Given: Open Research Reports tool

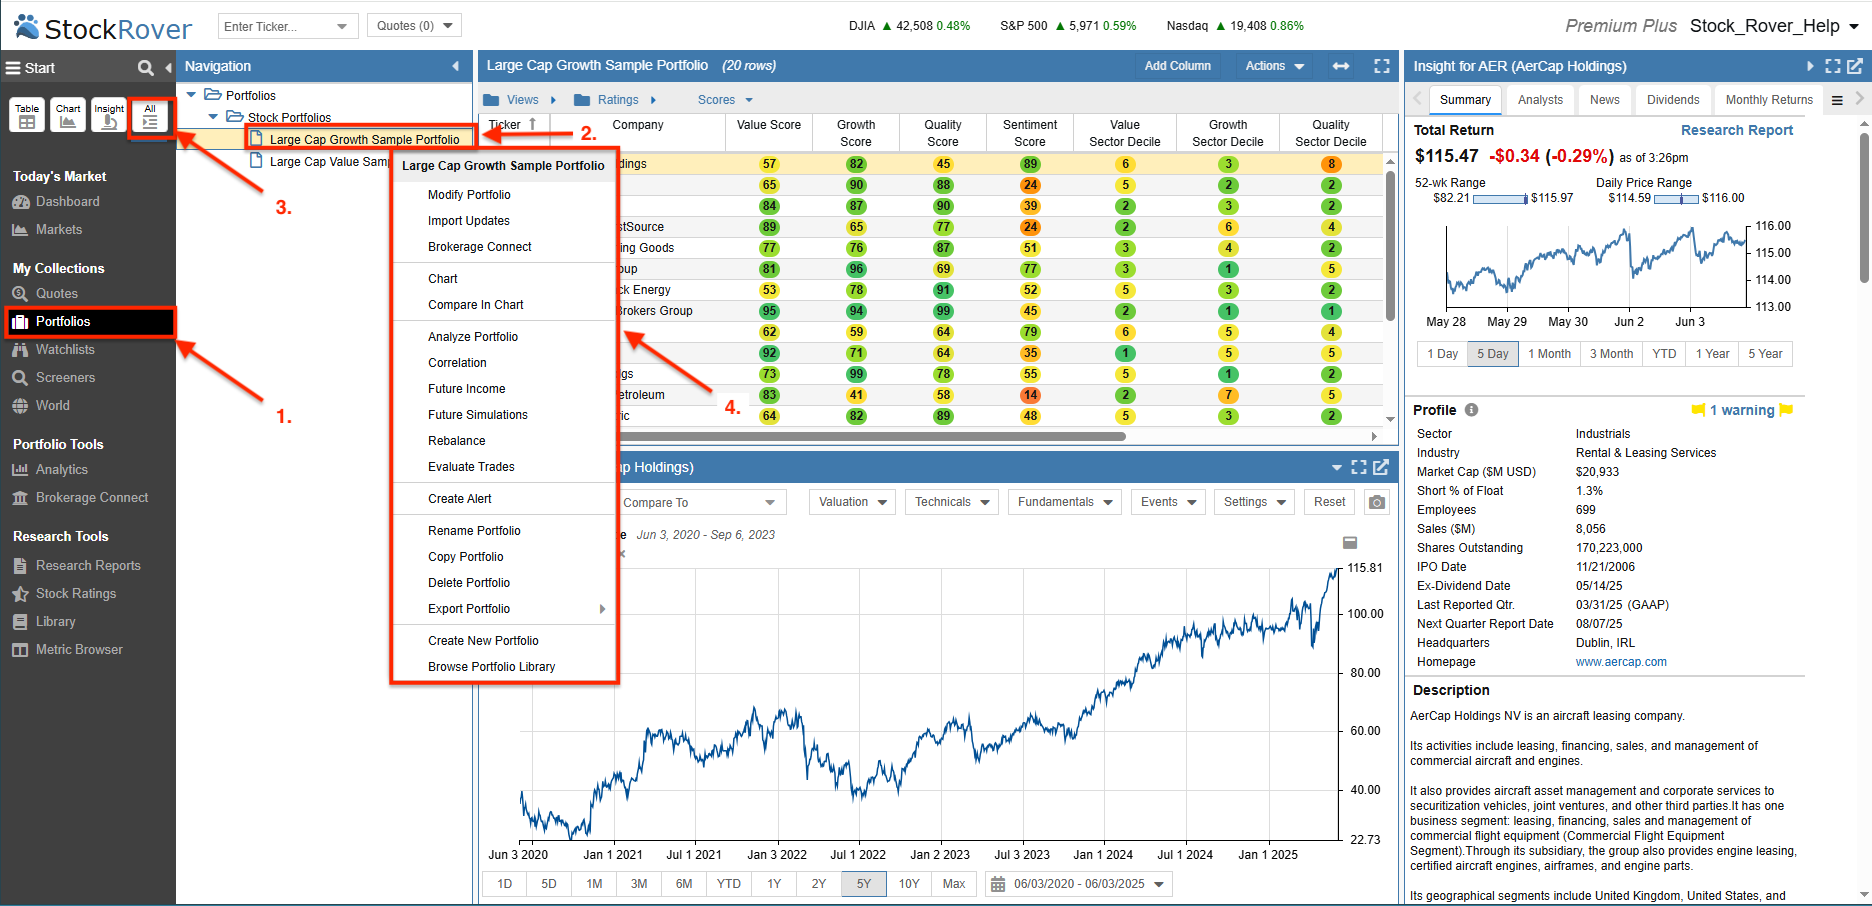Looking at the screenshot, I should pyautogui.click(x=88, y=565).
